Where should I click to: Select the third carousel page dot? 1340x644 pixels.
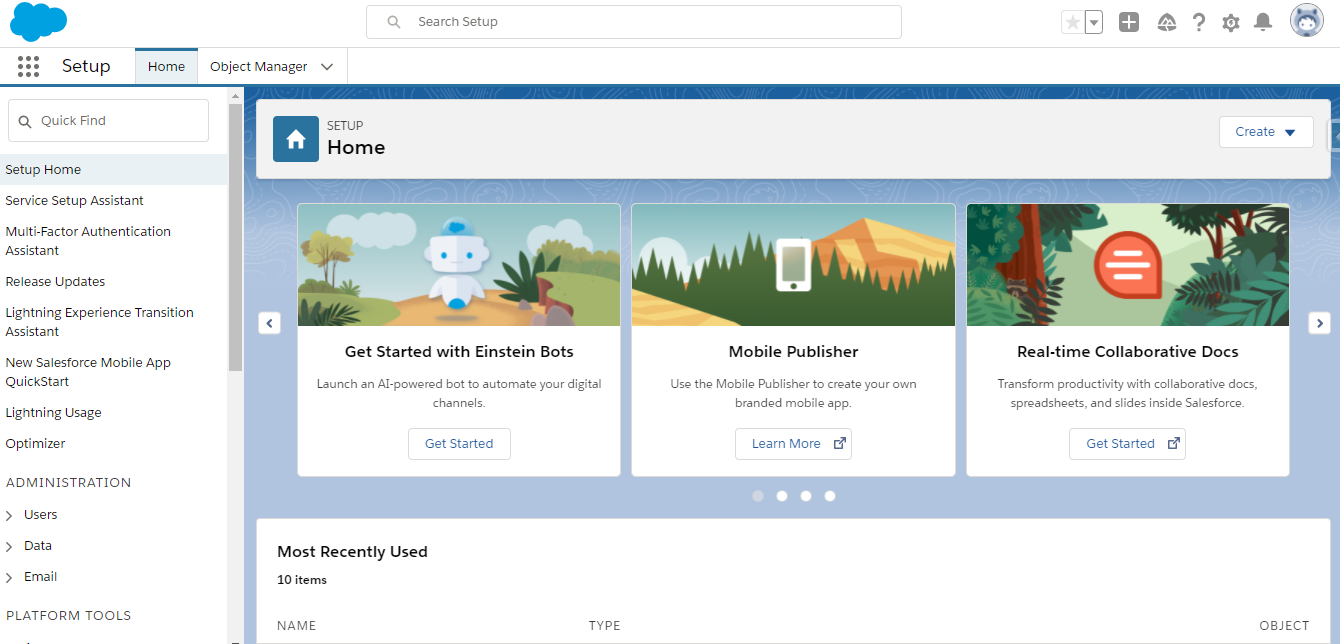point(806,496)
